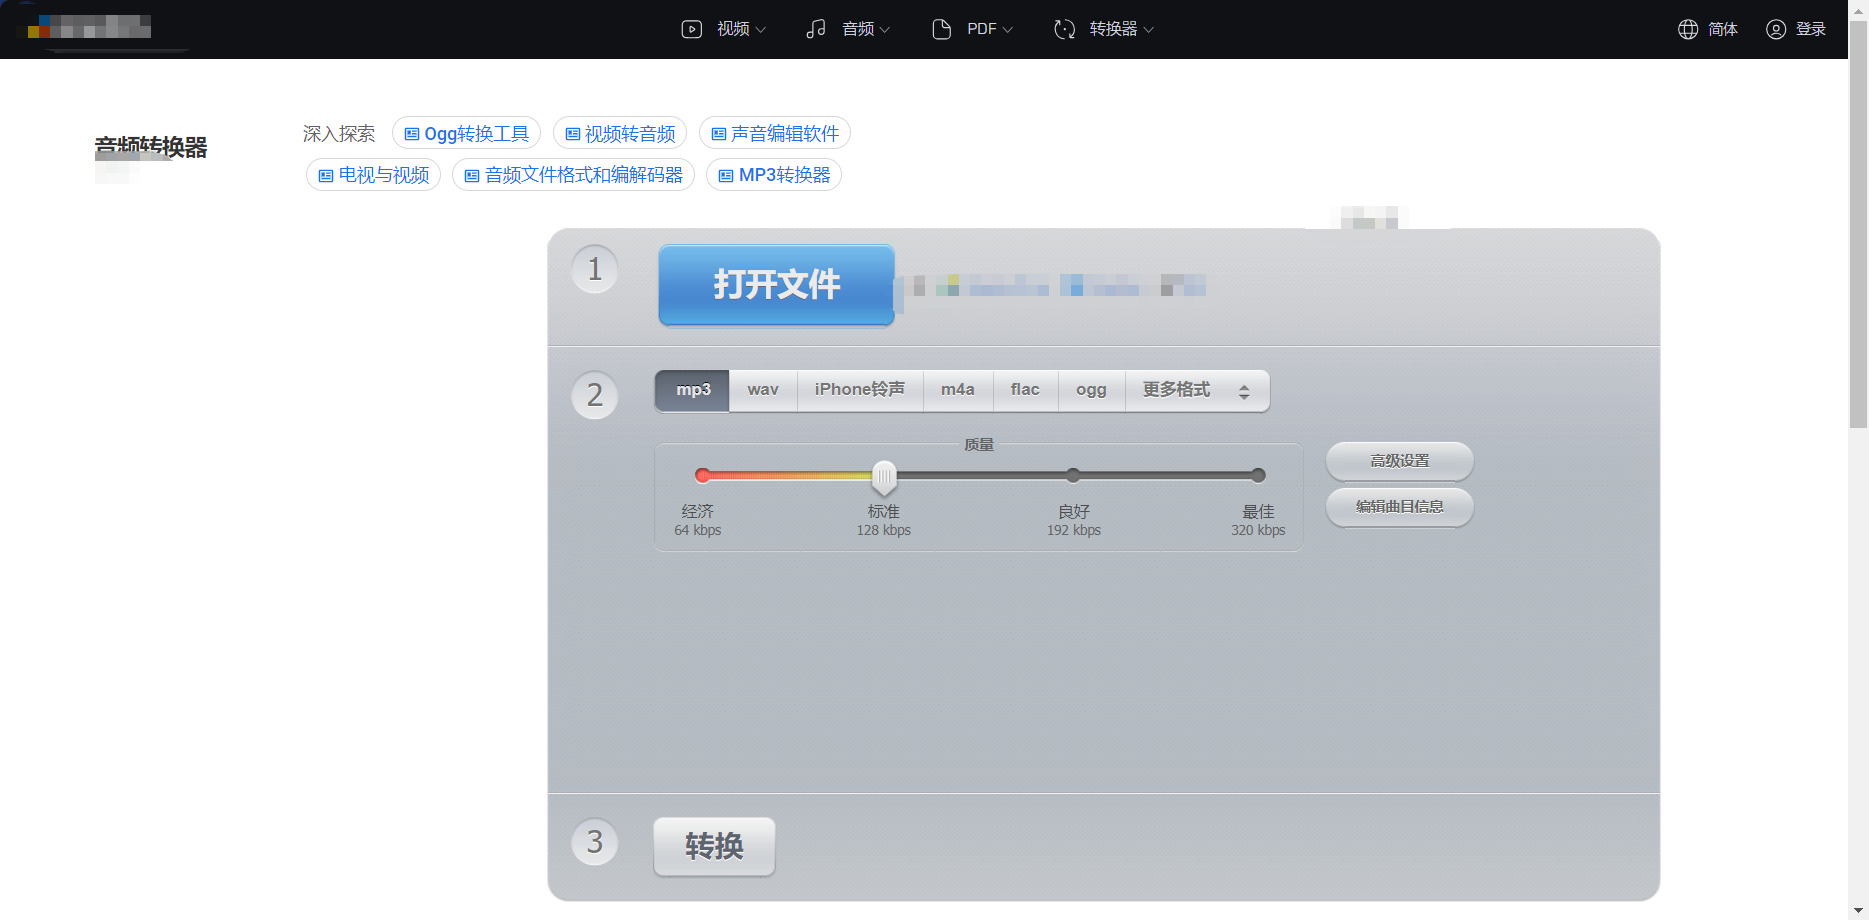1869x920 pixels.
Task: Select the m4a format tab
Action: (x=958, y=390)
